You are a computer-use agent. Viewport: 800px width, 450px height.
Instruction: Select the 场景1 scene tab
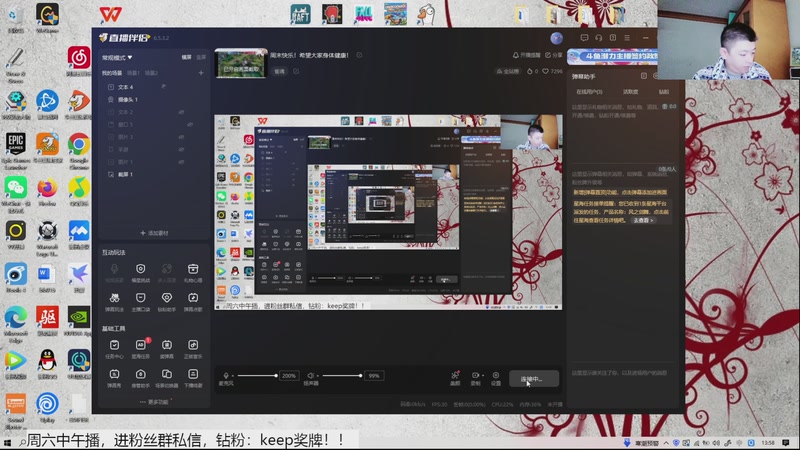pos(133,73)
